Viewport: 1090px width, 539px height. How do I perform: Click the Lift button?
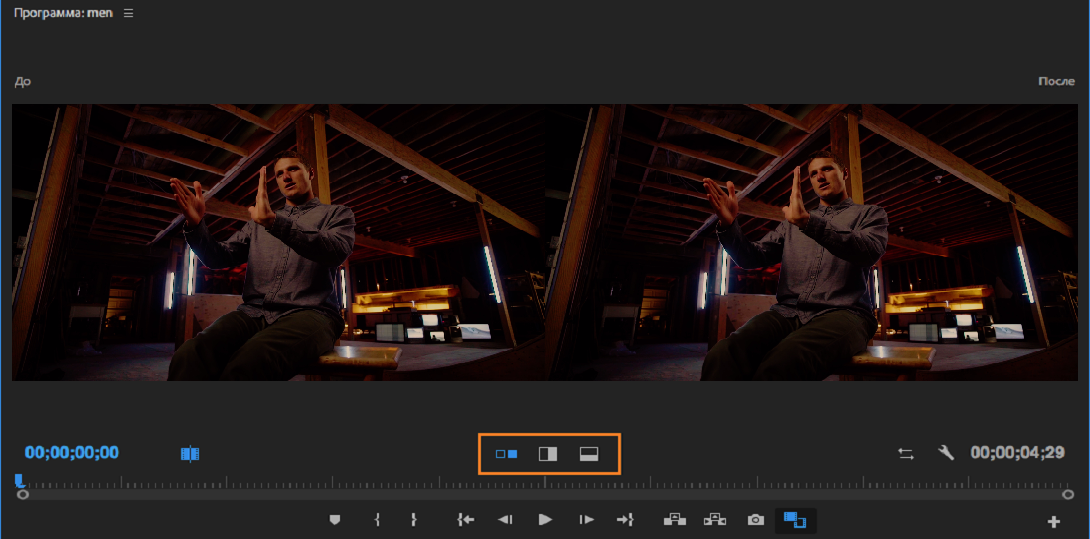675,520
